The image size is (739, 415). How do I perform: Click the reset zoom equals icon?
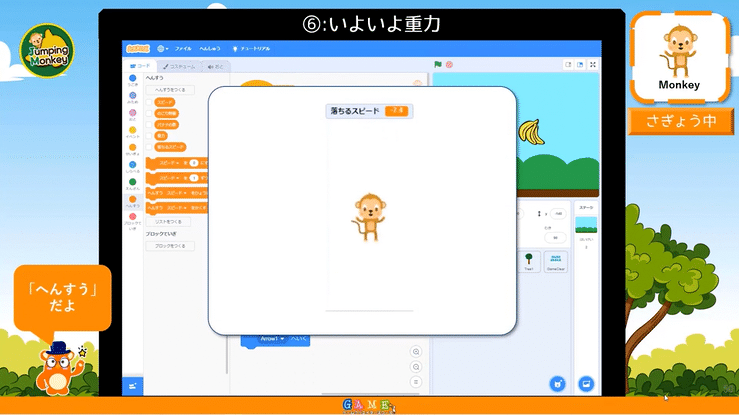pyautogui.click(x=416, y=382)
